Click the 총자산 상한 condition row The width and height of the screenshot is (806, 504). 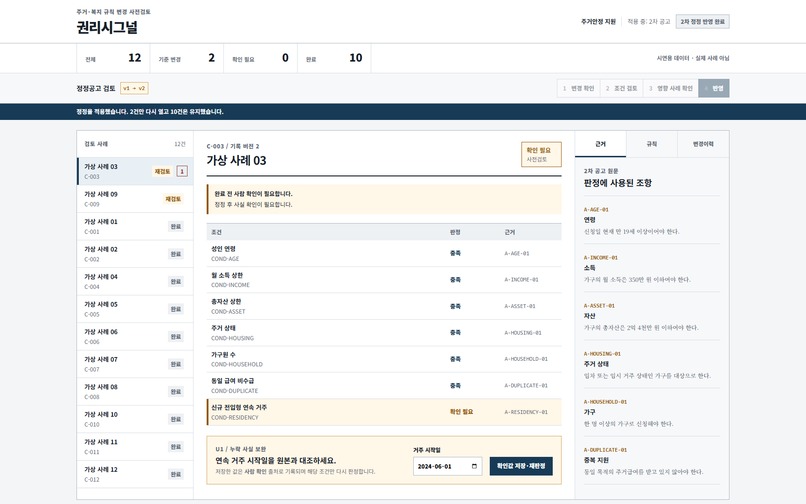click(383, 307)
